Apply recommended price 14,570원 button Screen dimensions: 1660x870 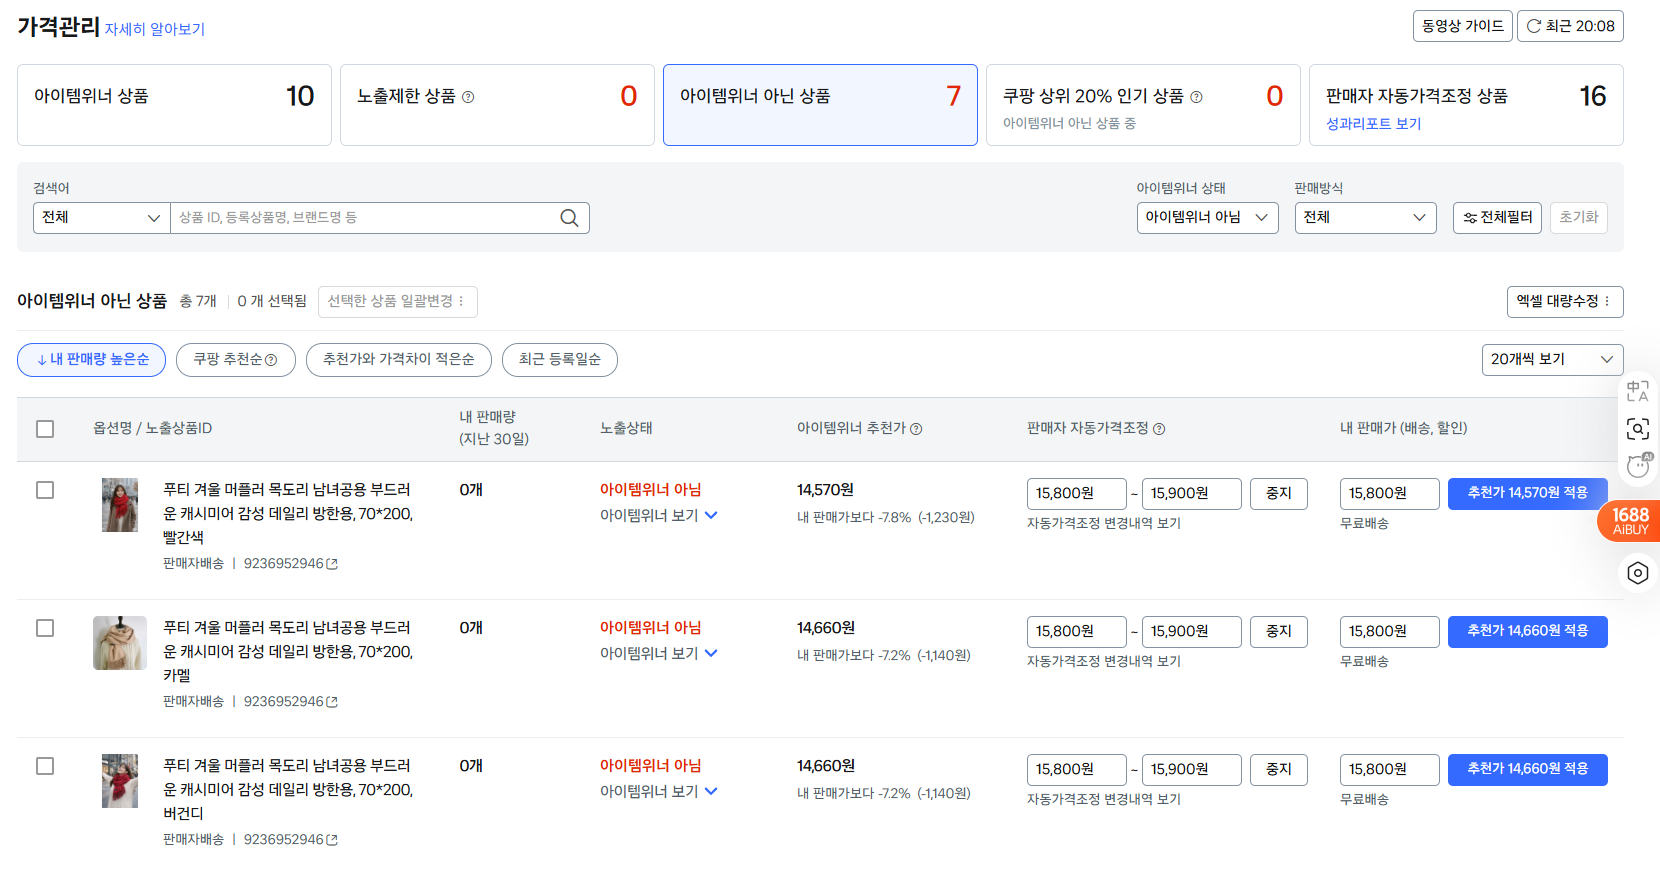pos(1527,493)
